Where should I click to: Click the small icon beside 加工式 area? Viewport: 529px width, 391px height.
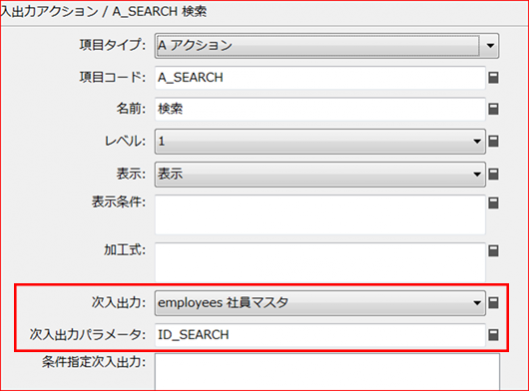pyautogui.click(x=493, y=251)
